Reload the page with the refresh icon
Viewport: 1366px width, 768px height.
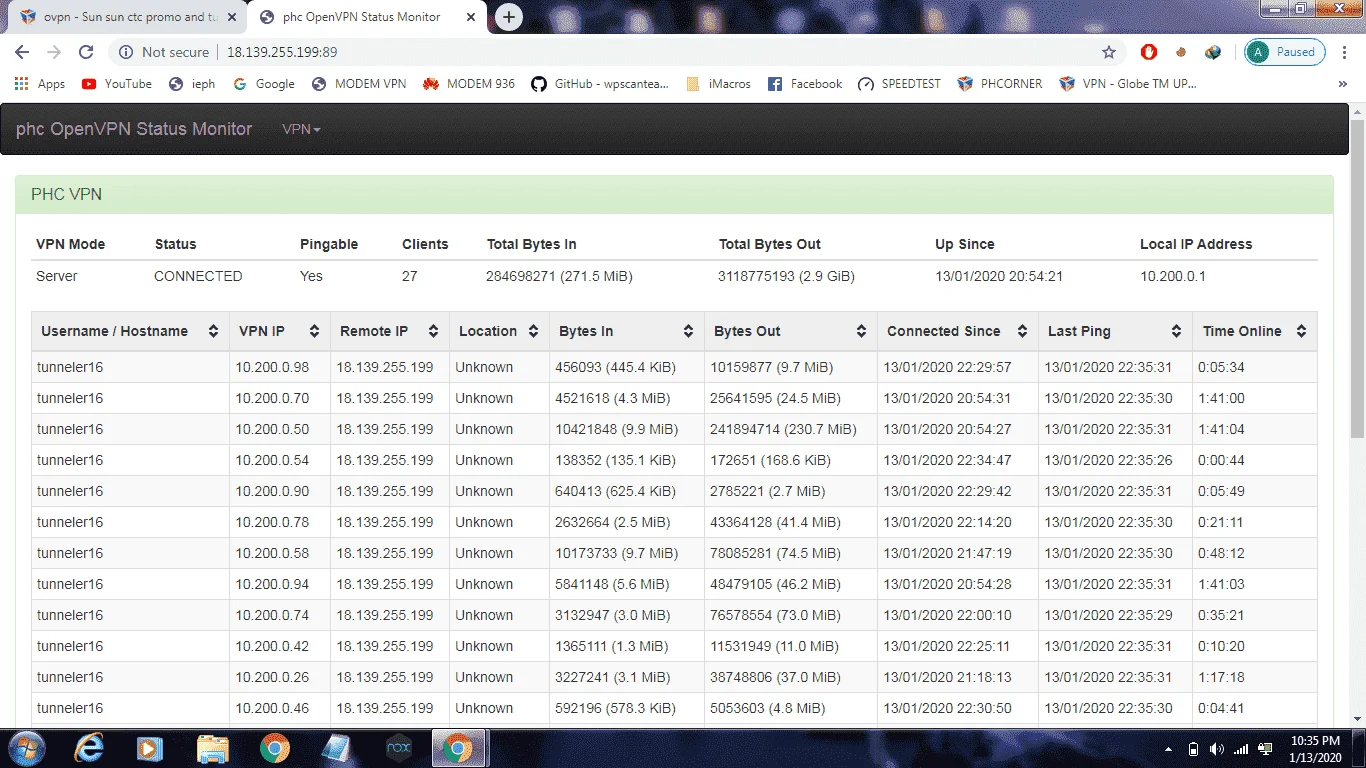pyautogui.click(x=86, y=52)
